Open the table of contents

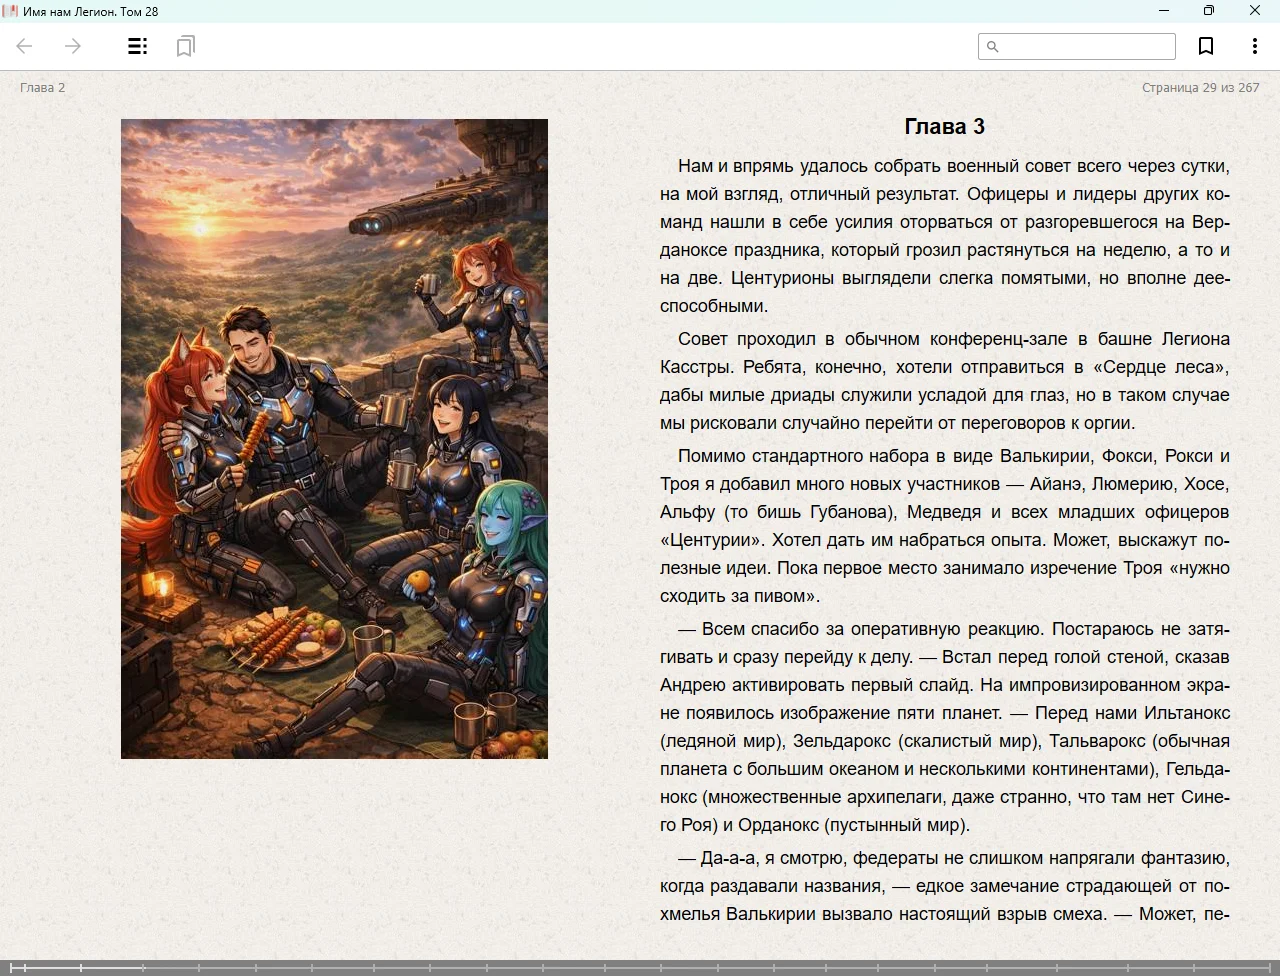(x=138, y=46)
